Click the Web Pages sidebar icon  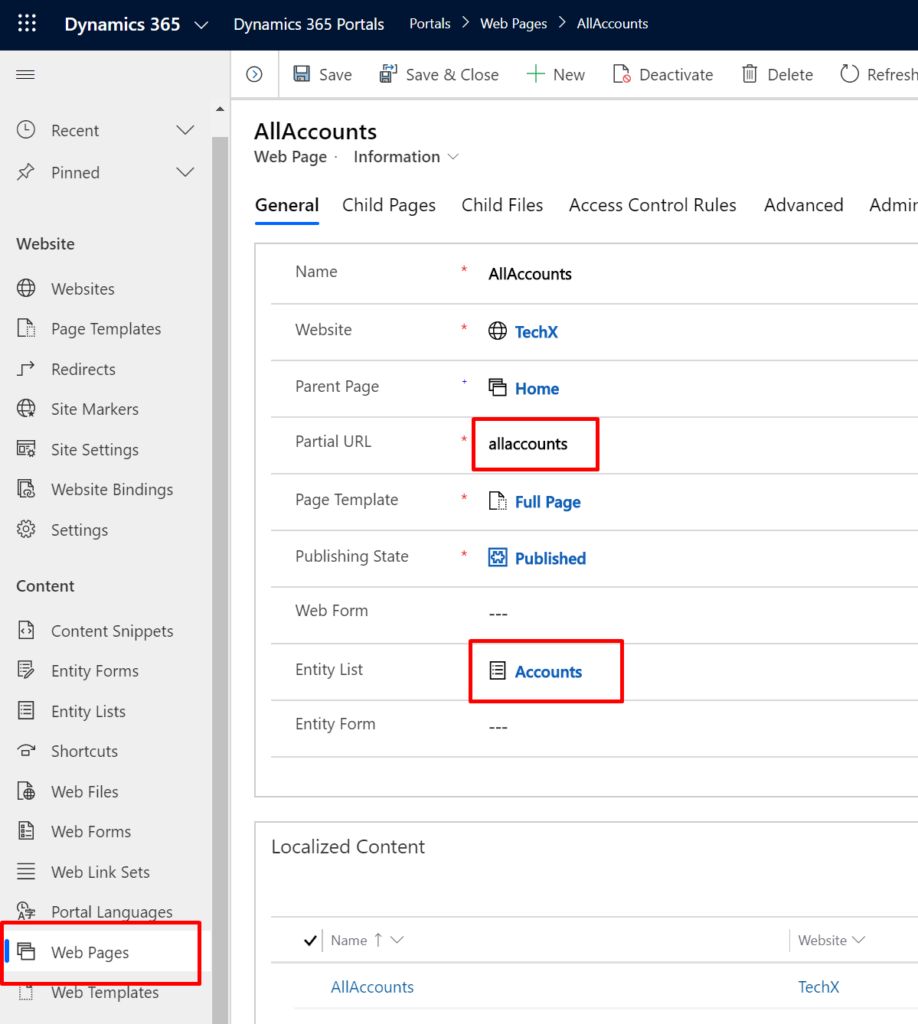point(26,952)
